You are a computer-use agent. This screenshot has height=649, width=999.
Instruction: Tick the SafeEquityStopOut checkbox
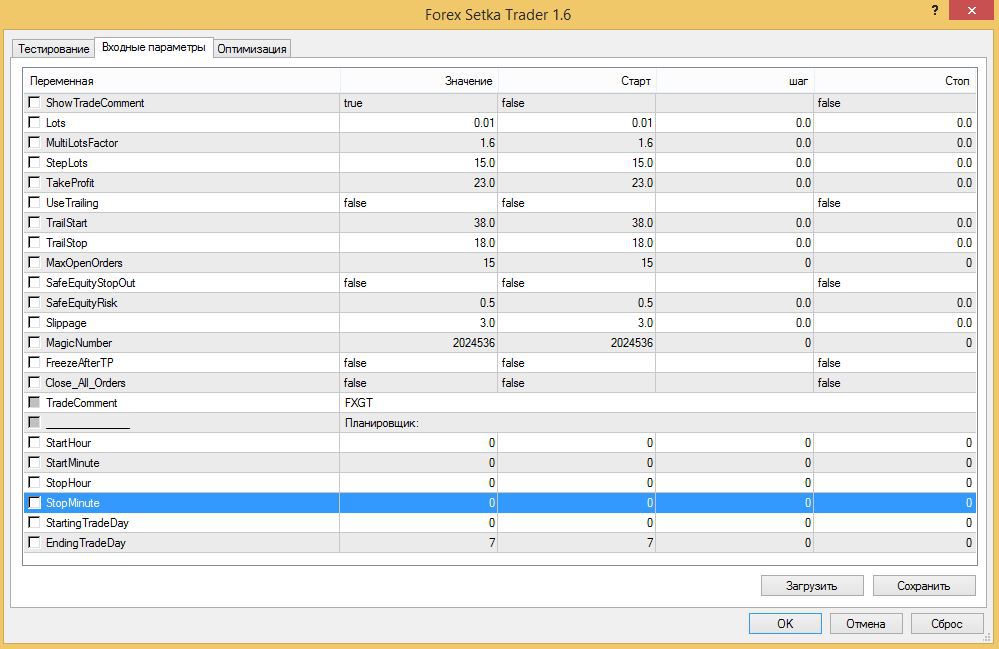[x=34, y=282]
